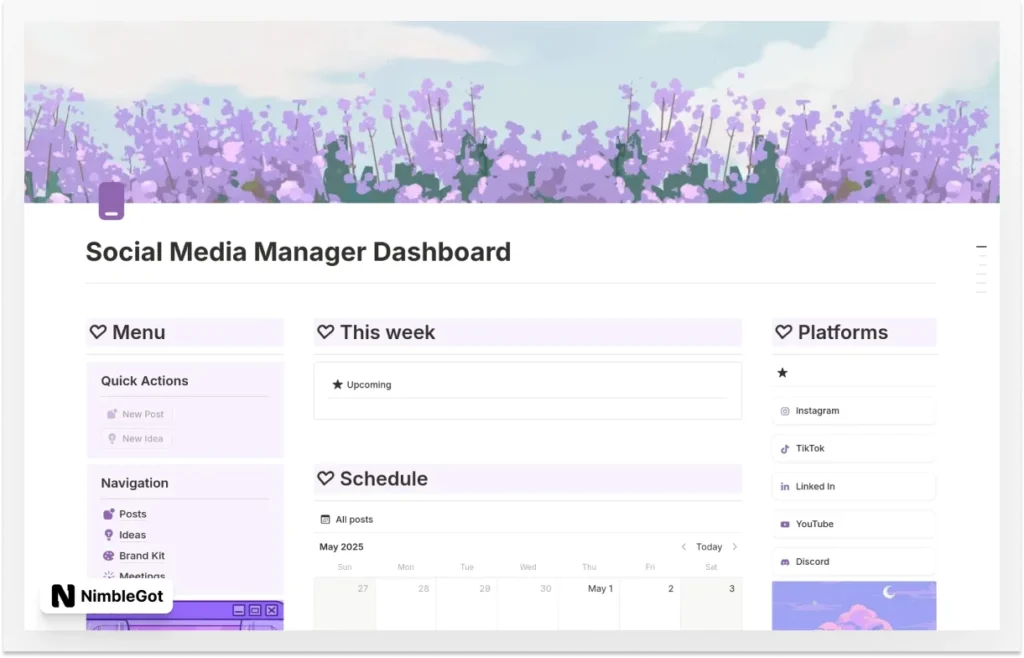Screen dimensions: 1024x658
Task: Jump to Today in the calendar
Action: click(709, 547)
